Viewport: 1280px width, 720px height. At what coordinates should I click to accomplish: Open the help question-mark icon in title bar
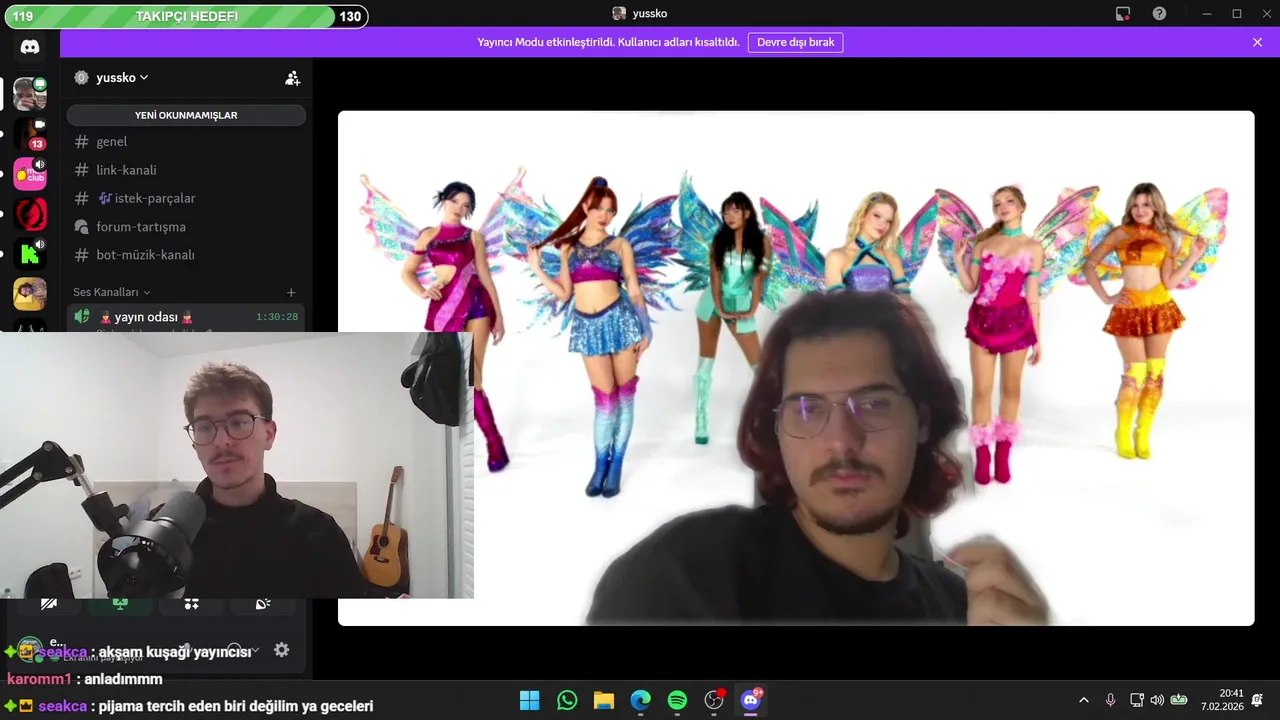(x=1159, y=14)
